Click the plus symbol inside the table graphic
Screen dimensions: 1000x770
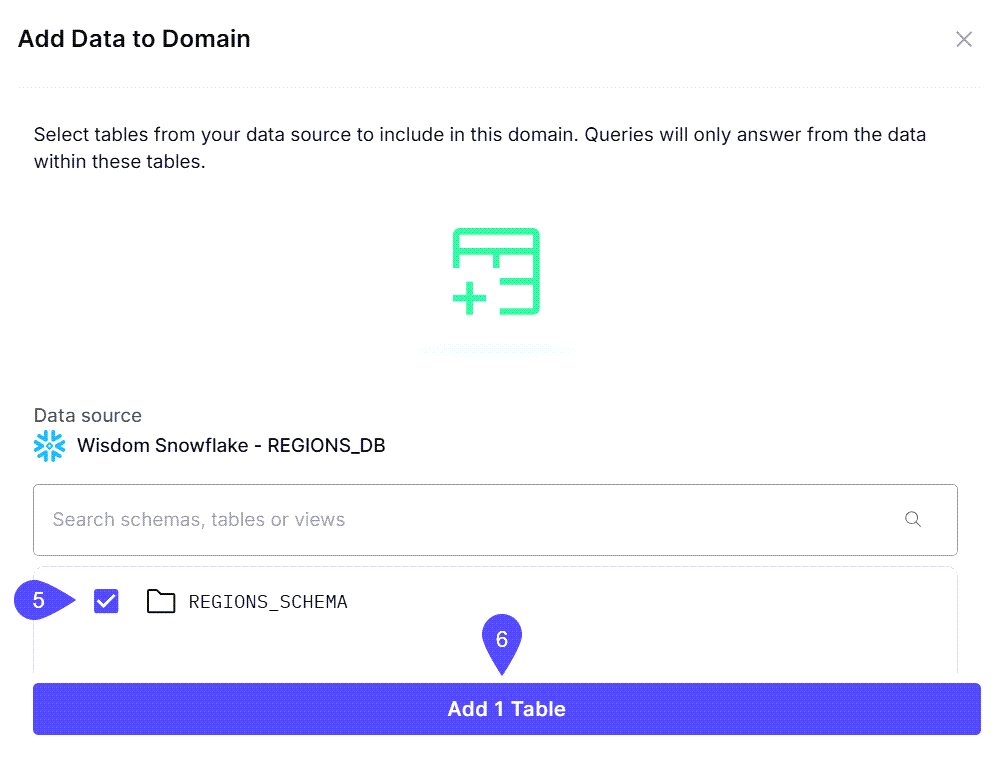pyautogui.click(x=470, y=295)
